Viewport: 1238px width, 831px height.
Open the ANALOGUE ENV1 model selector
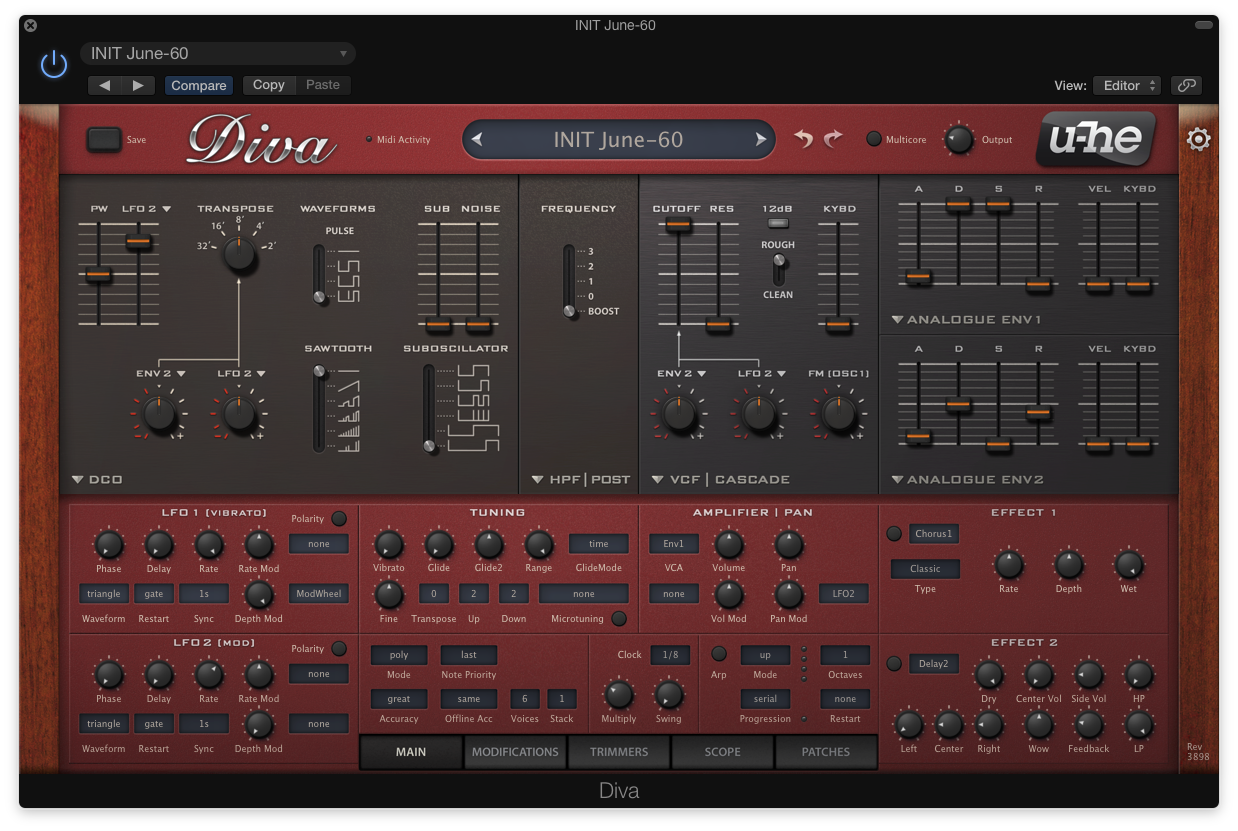pos(967,321)
